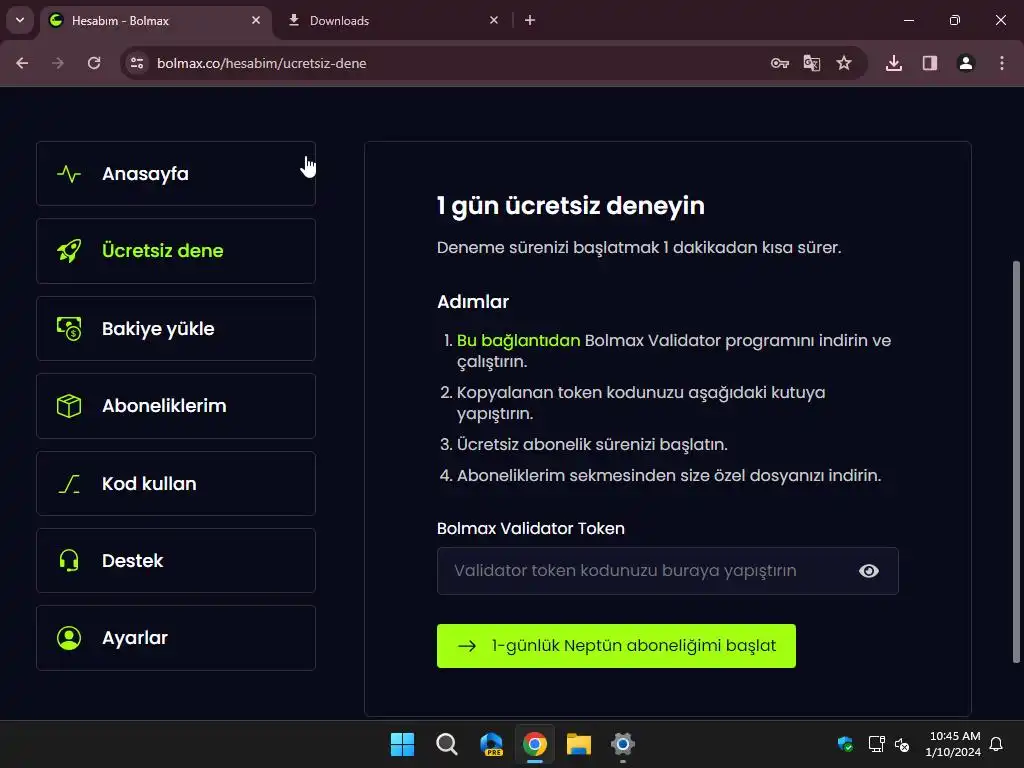The image size is (1024, 768).
Task: Click money icon beside Bakiye yükle
Action: point(69,328)
